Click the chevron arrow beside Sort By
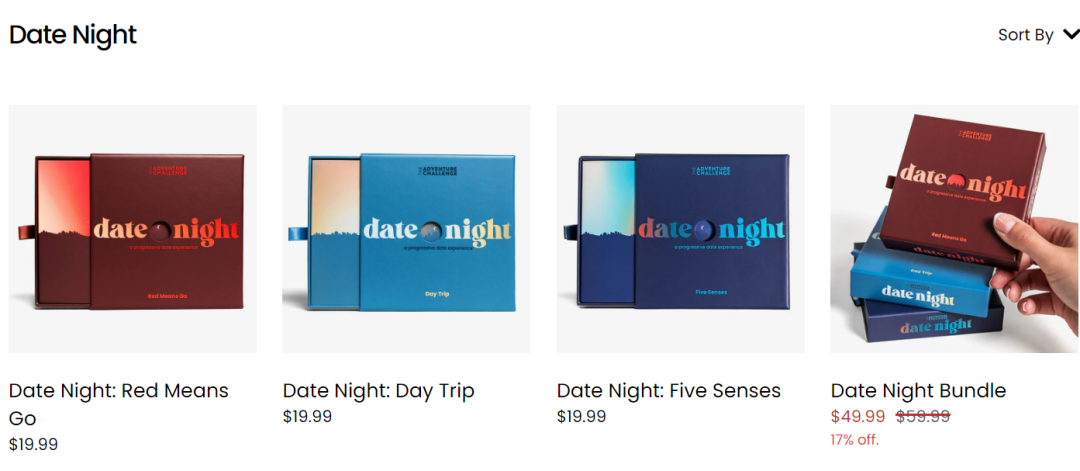Screen dimensions: 1080x471 point(1071,35)
